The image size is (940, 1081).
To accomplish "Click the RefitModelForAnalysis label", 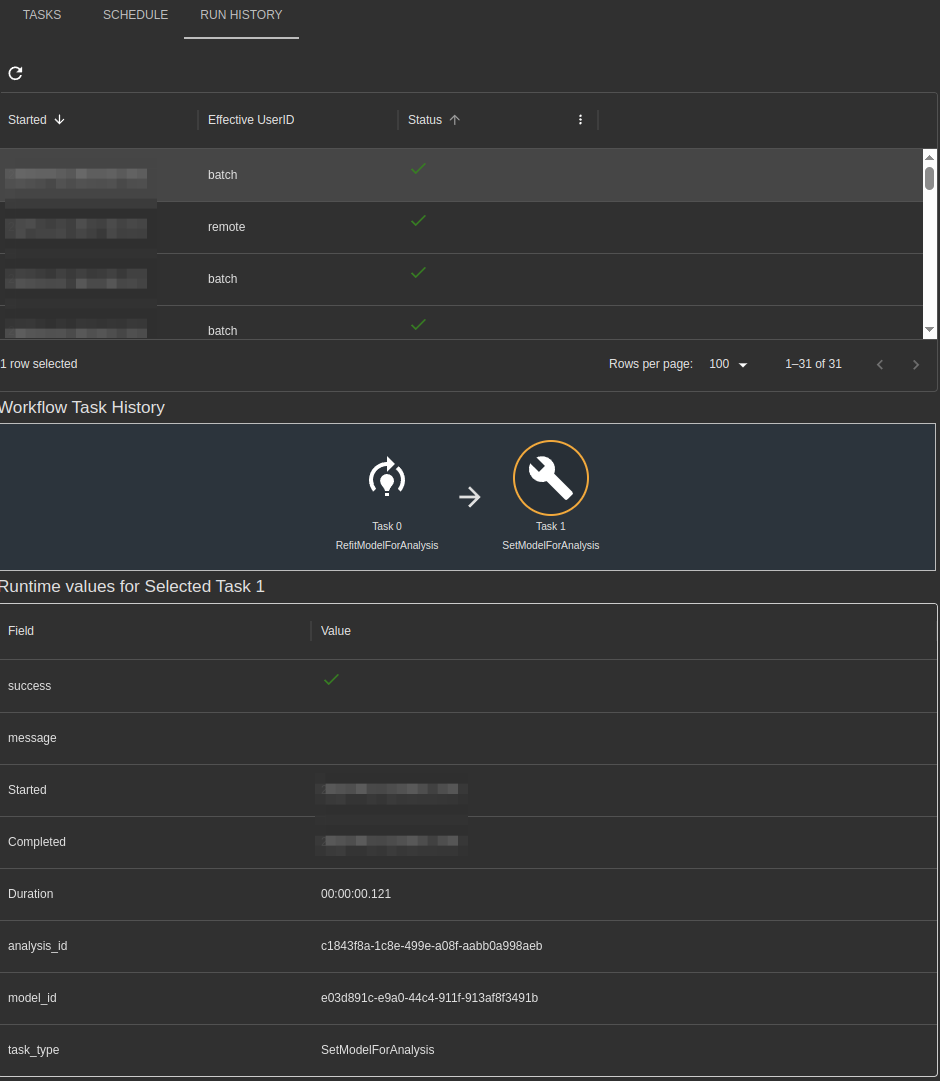I will click(387, 545).
